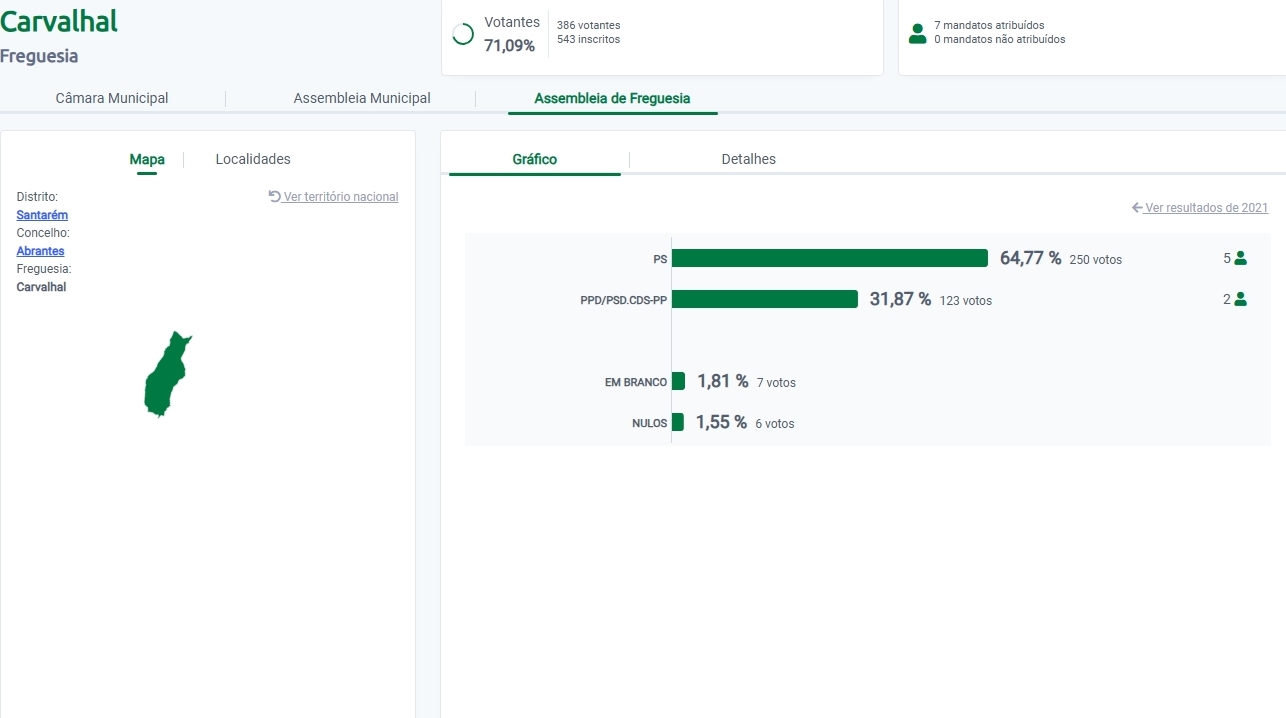Open the Santarém district link
The image size is (1286, 718).
[x=42, y=215]
